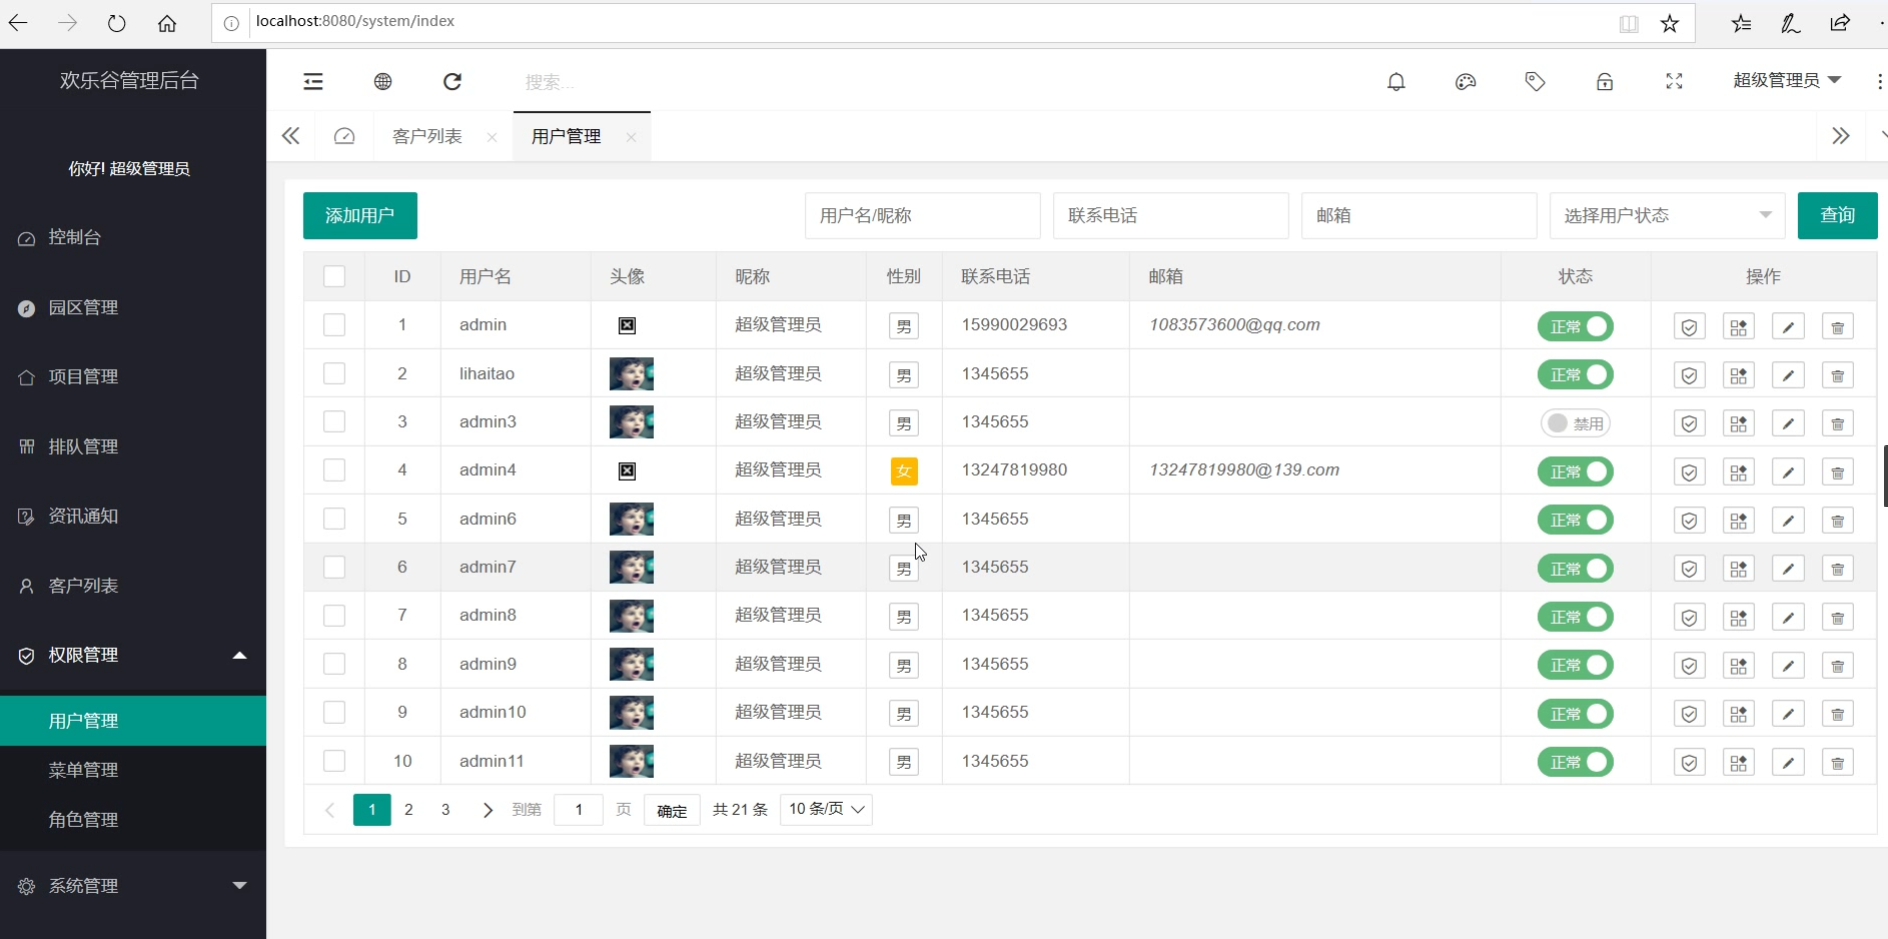Image resolution: width=1888 pixels, height=939 pixels.
Task: Click the shield icon for admin10 row
Action: click(1689, 714)
